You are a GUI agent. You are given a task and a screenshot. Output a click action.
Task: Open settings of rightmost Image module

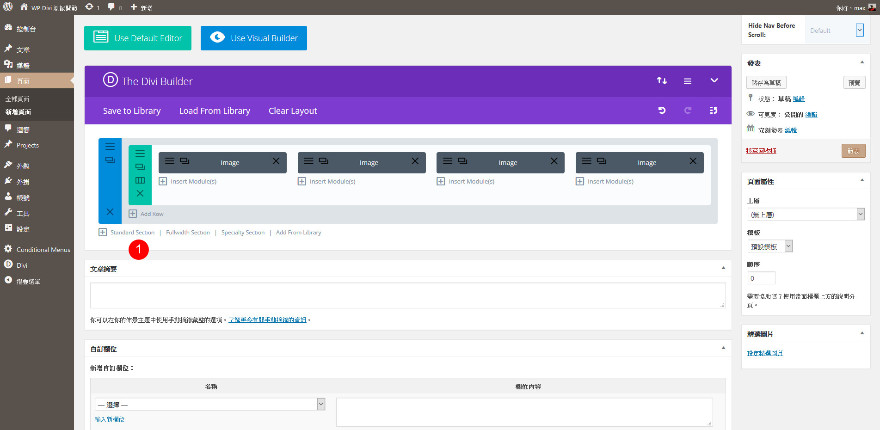click(586, 161)
